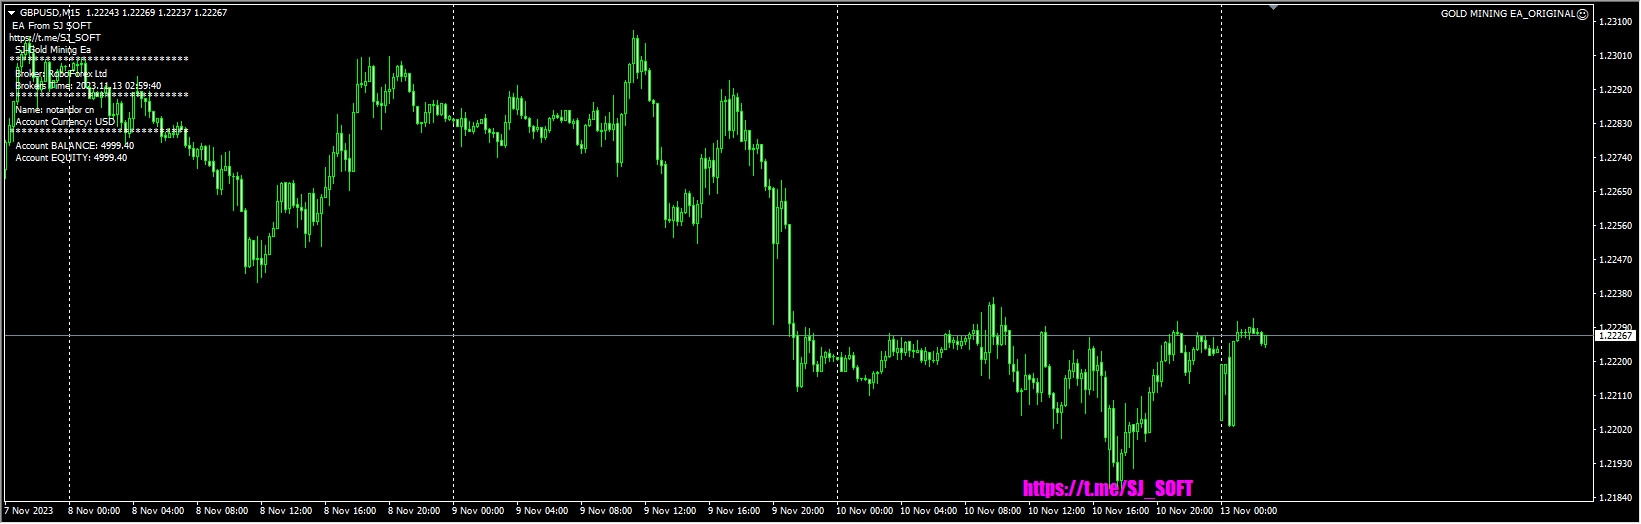
Task: Click the white https://t.me/SJ_SOFT comment line
Action: [x=54, y=37]
